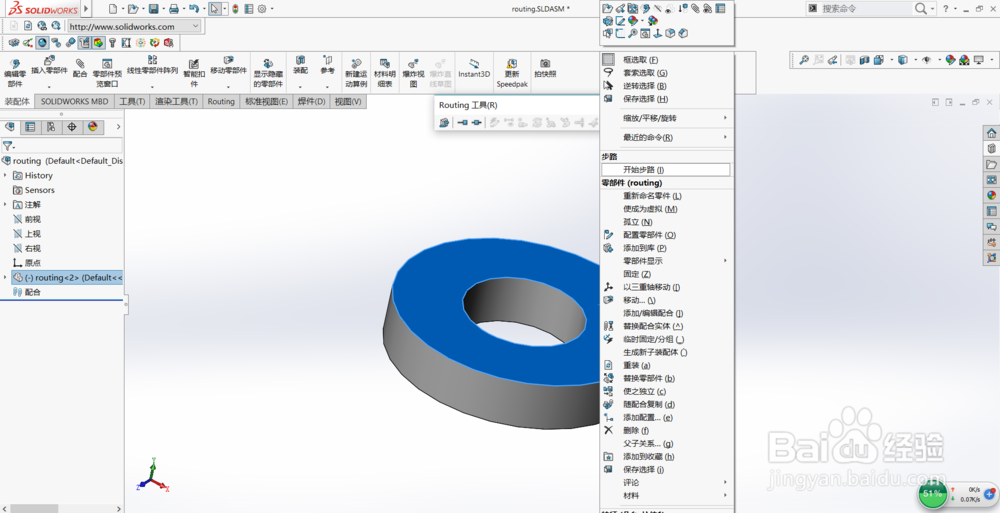Click the Undo arrow icon
Image resolution: width=1000 pixels, height=513 pixels.
click(x=194, y=9)
